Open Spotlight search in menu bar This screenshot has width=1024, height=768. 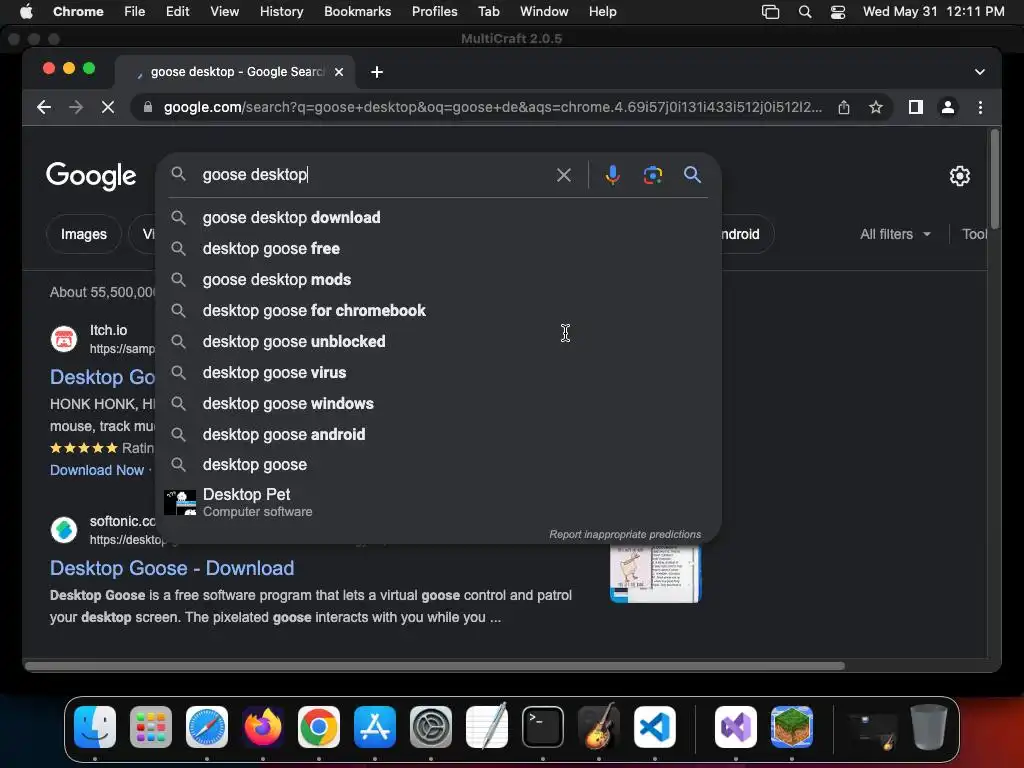click(805, 12)
